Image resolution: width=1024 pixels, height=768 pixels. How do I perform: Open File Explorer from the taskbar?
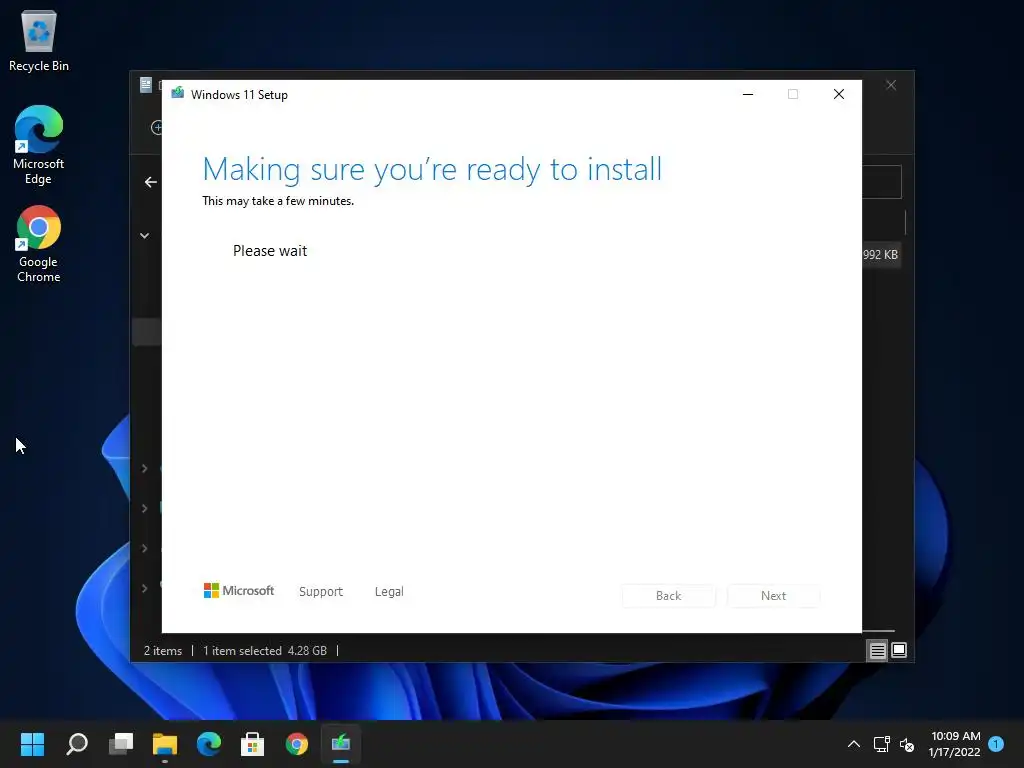tap(165, 744)
